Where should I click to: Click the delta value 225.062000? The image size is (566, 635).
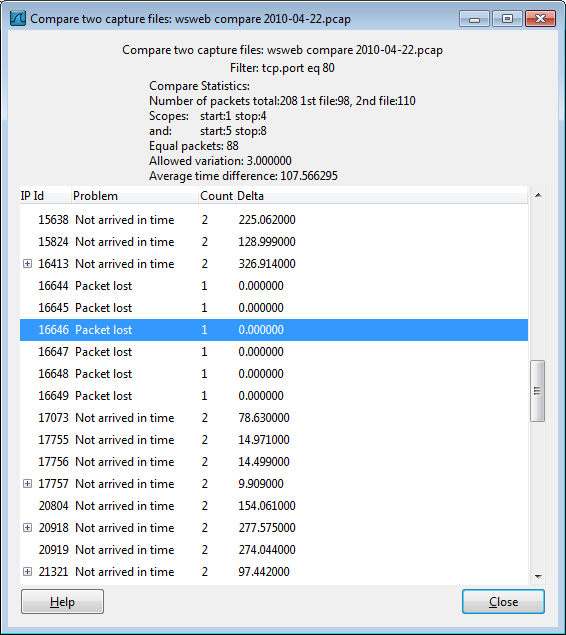pos(267,220)
